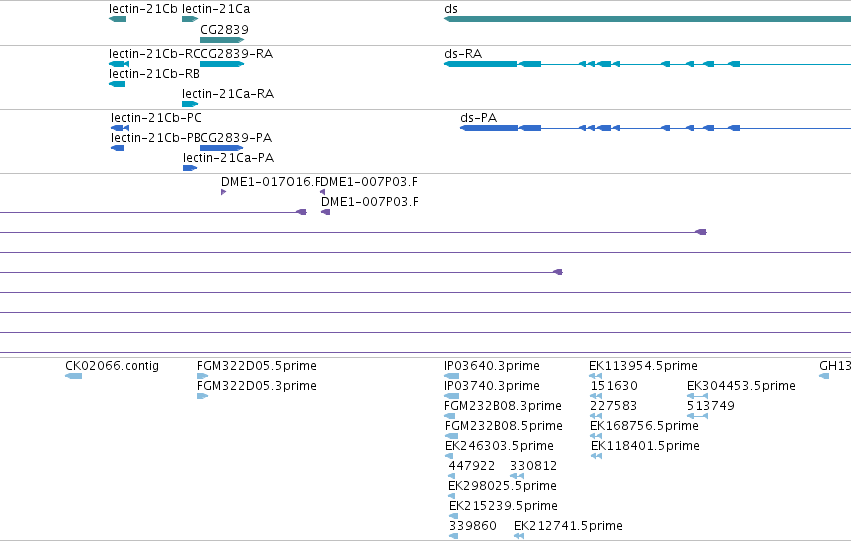Image resolution: width=851 pixels, height=541 pixels.
Task: Click the lectin-21Ca-PA label
Action: (228, 158)
